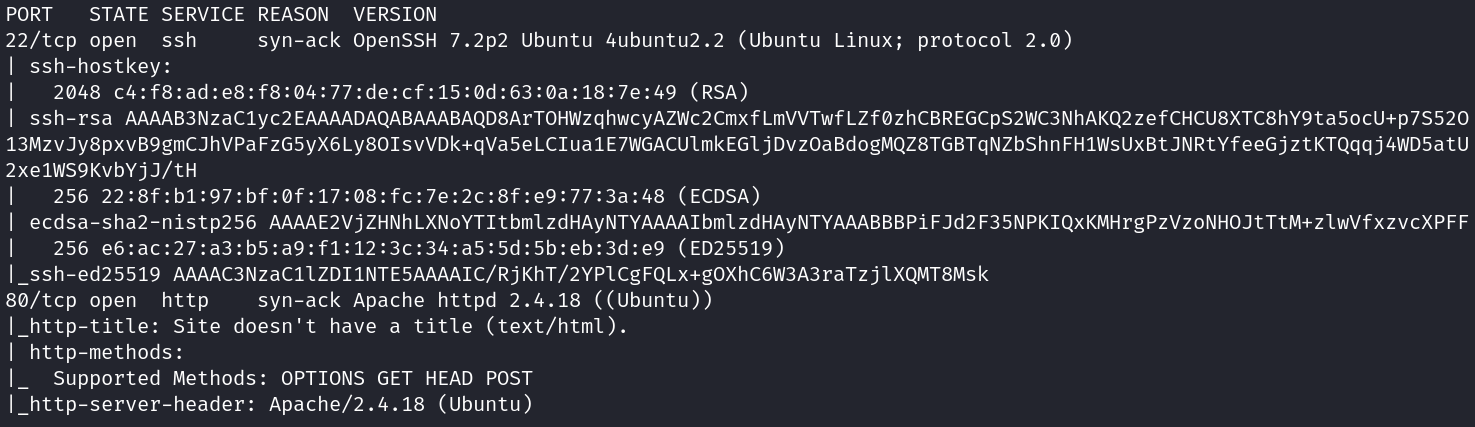Viewport: 1475px width, 427px height.
Task: Click the ecdsa-sha2-nistp256 key label
Action: tap(143, 223)
